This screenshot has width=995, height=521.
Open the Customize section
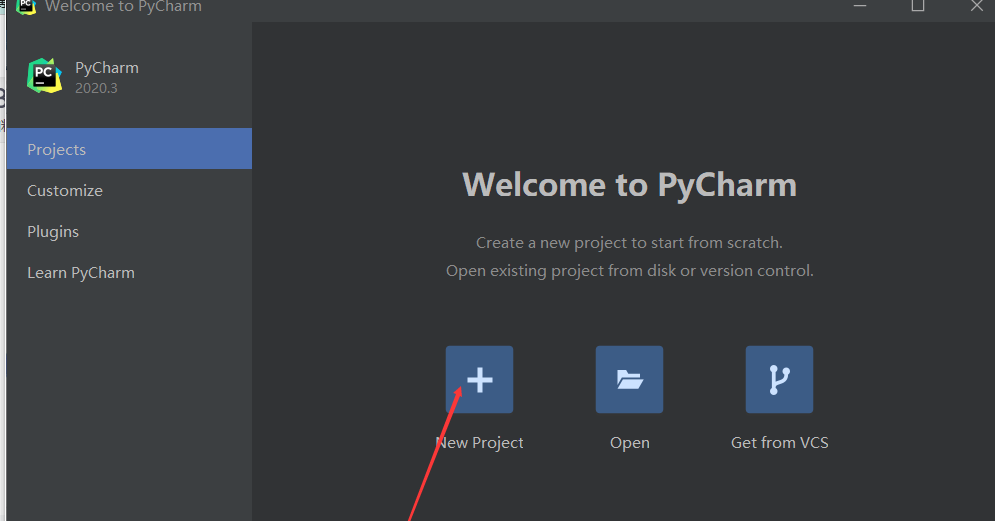coord(129,190)
